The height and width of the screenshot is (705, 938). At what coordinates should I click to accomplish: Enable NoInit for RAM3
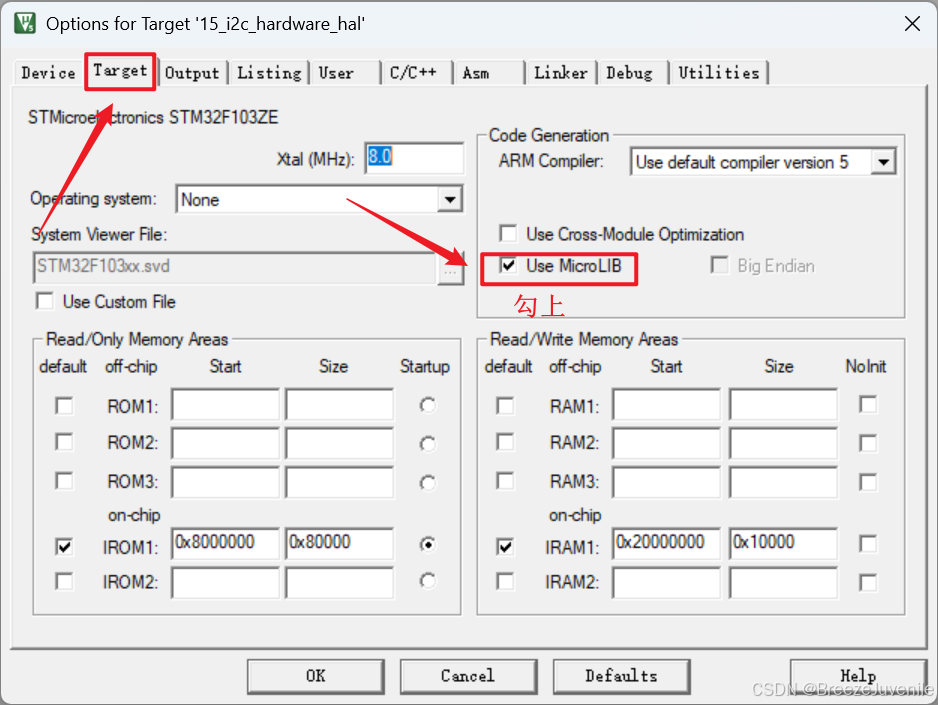[x=868, y=481]
